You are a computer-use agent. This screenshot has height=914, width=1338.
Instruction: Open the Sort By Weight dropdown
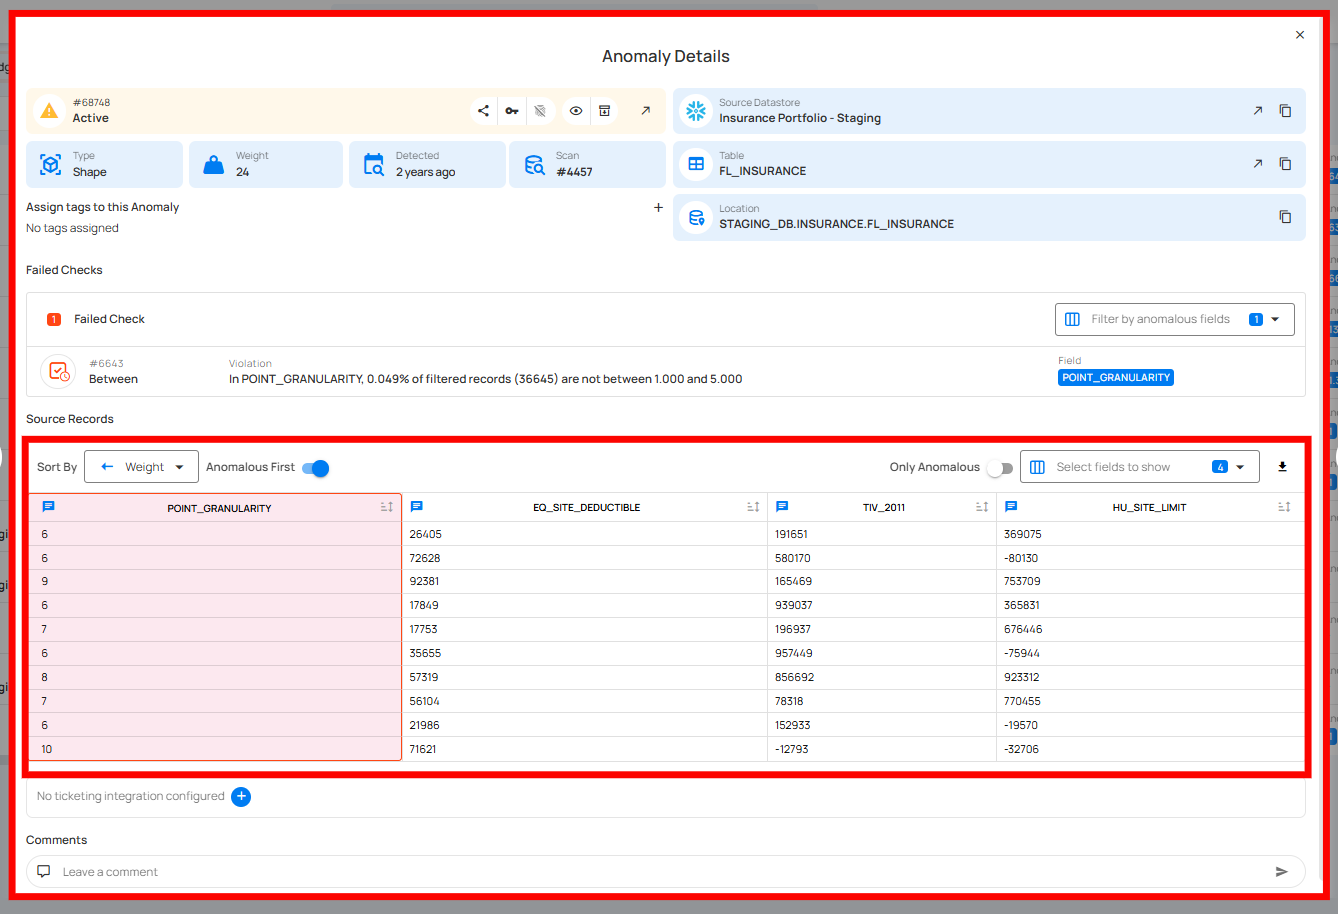pyautogui.click(x=141, y=467)
